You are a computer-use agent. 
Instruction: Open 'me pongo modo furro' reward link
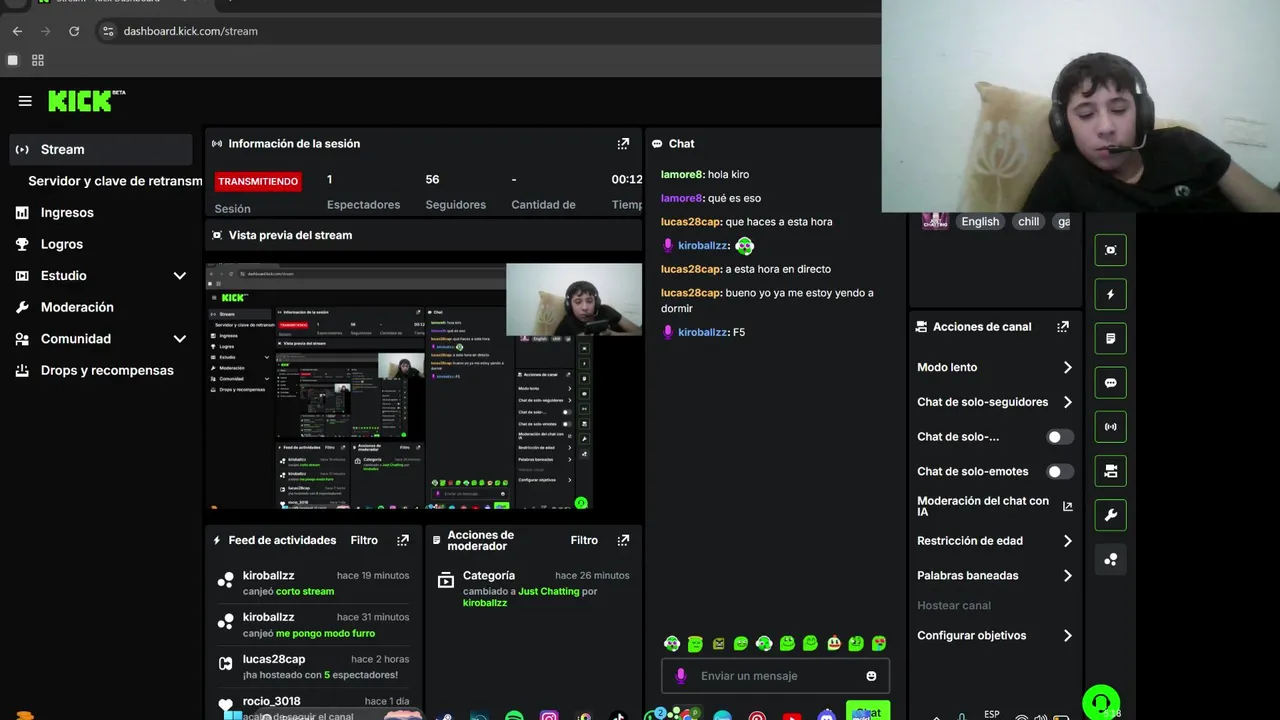tap(325, 633)
